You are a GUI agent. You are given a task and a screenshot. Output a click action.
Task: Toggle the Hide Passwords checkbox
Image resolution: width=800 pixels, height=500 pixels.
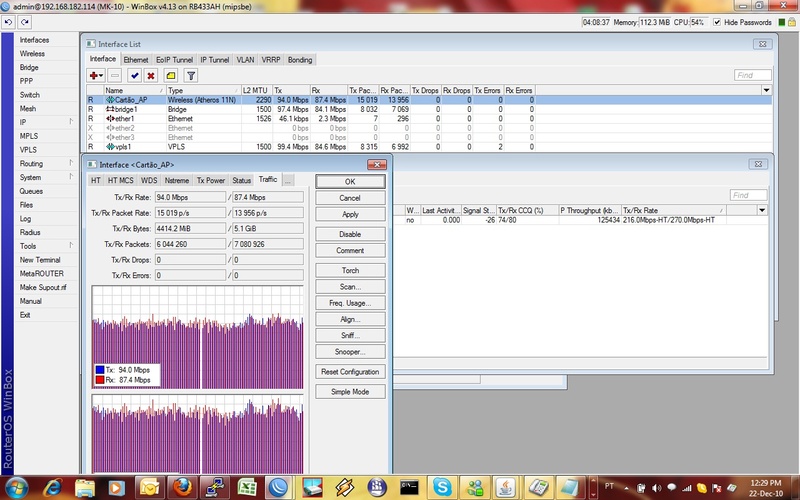tap(717, 22)
